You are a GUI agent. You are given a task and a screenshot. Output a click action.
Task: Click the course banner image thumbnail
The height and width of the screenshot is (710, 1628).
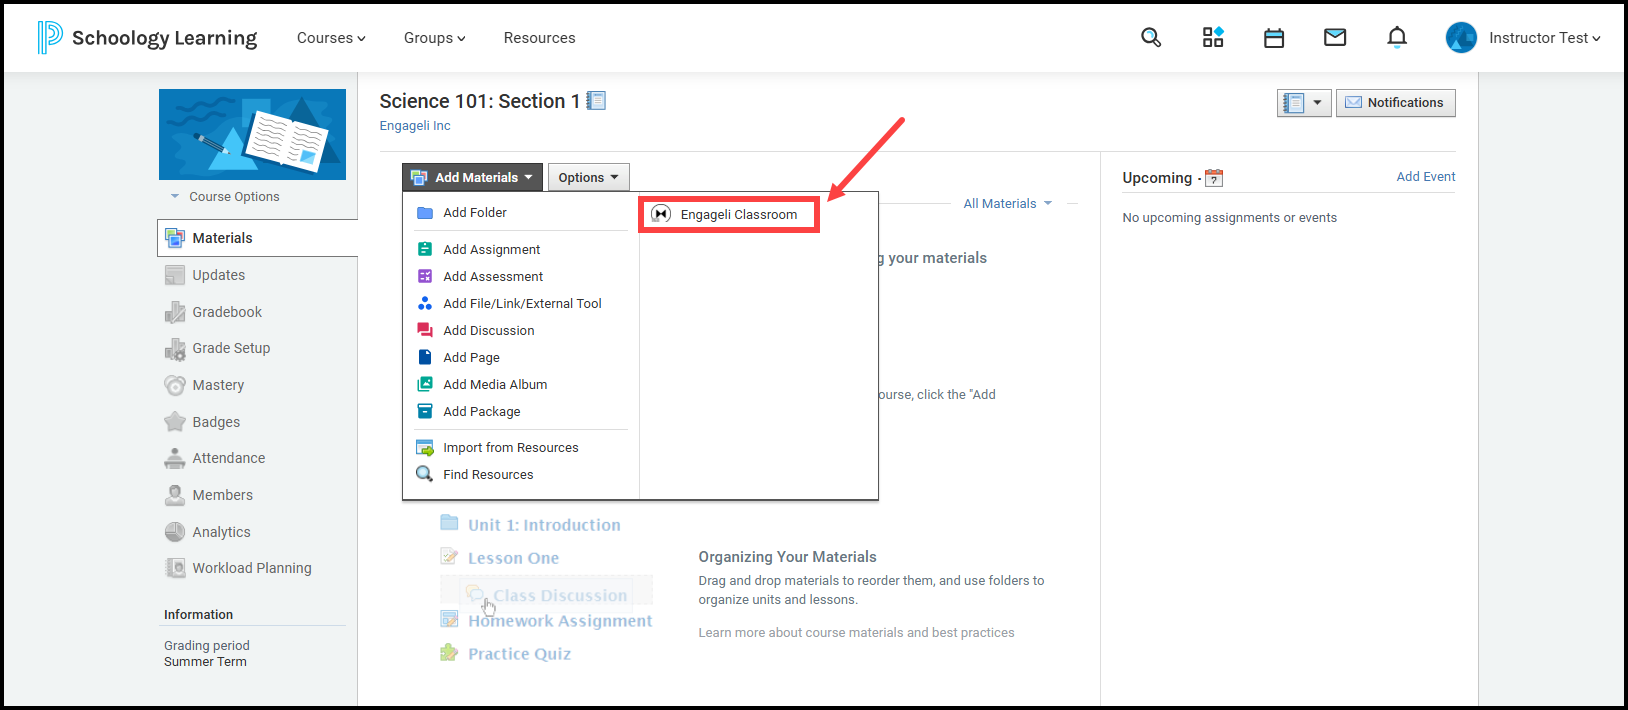click(x=252, y=134)
